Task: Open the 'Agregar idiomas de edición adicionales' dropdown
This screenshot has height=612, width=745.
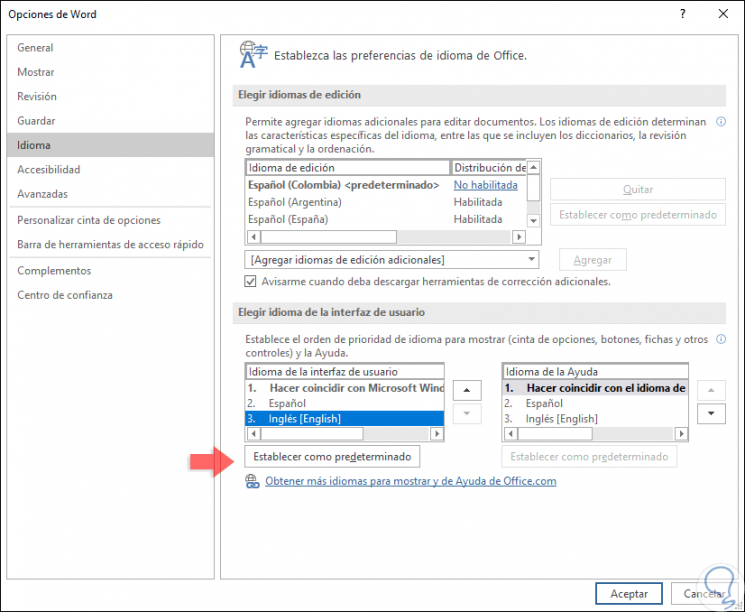Action: tap(392, 260)
